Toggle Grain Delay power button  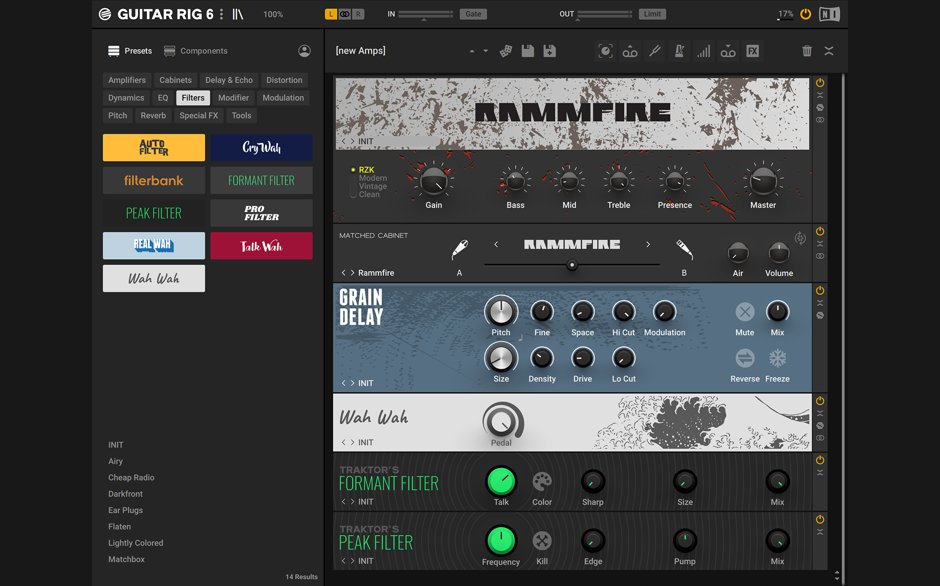tap(820, 291)
